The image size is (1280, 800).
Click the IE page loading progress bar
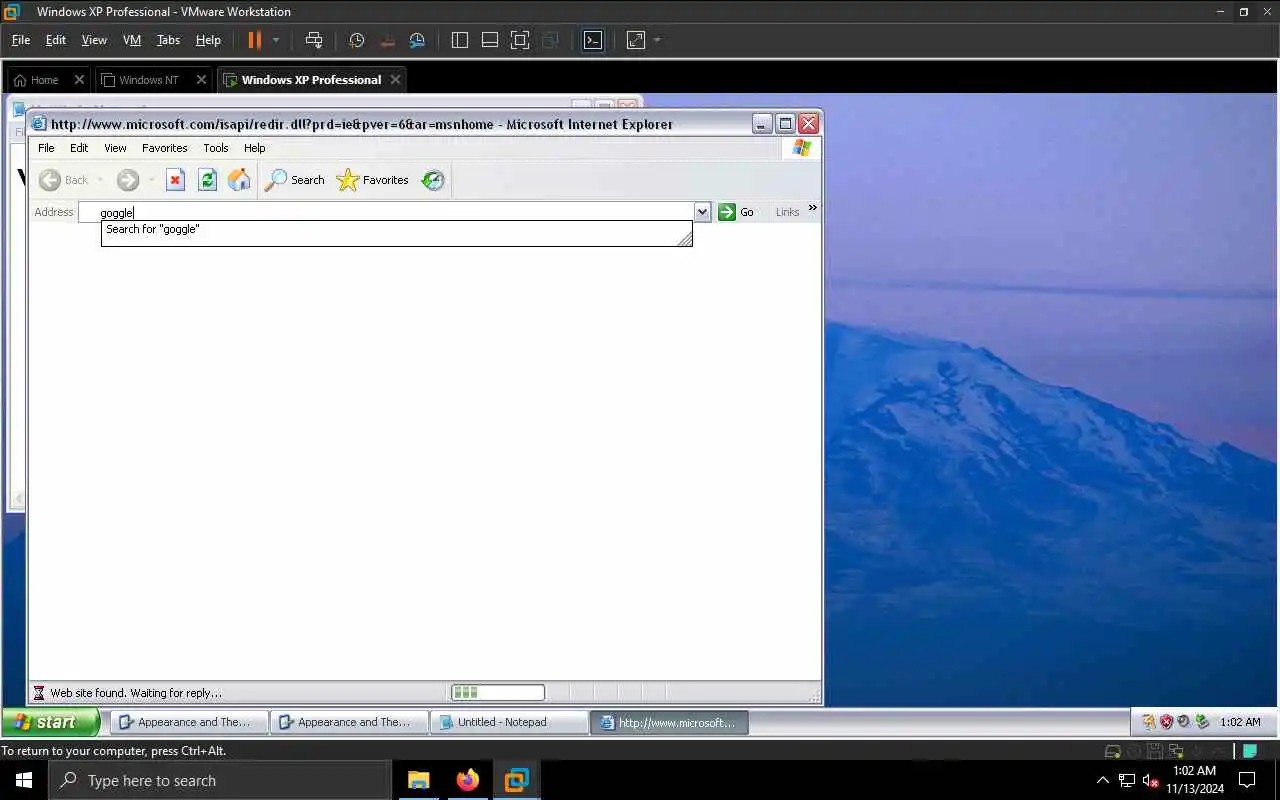click(x=498, y=692)
